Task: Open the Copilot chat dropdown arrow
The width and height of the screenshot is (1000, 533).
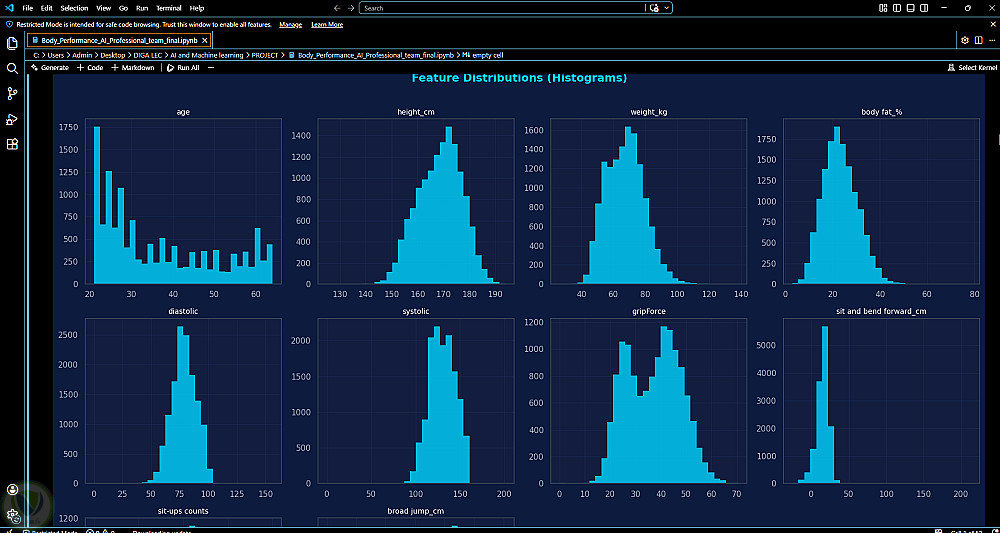Action: point(667,8)
